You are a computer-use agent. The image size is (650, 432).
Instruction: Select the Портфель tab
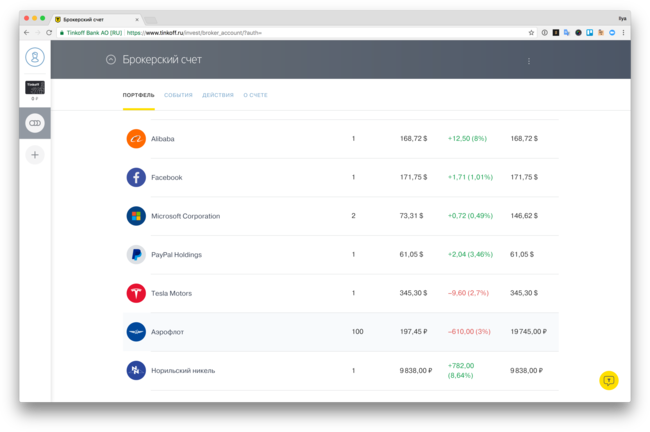[x=138, y=95]
